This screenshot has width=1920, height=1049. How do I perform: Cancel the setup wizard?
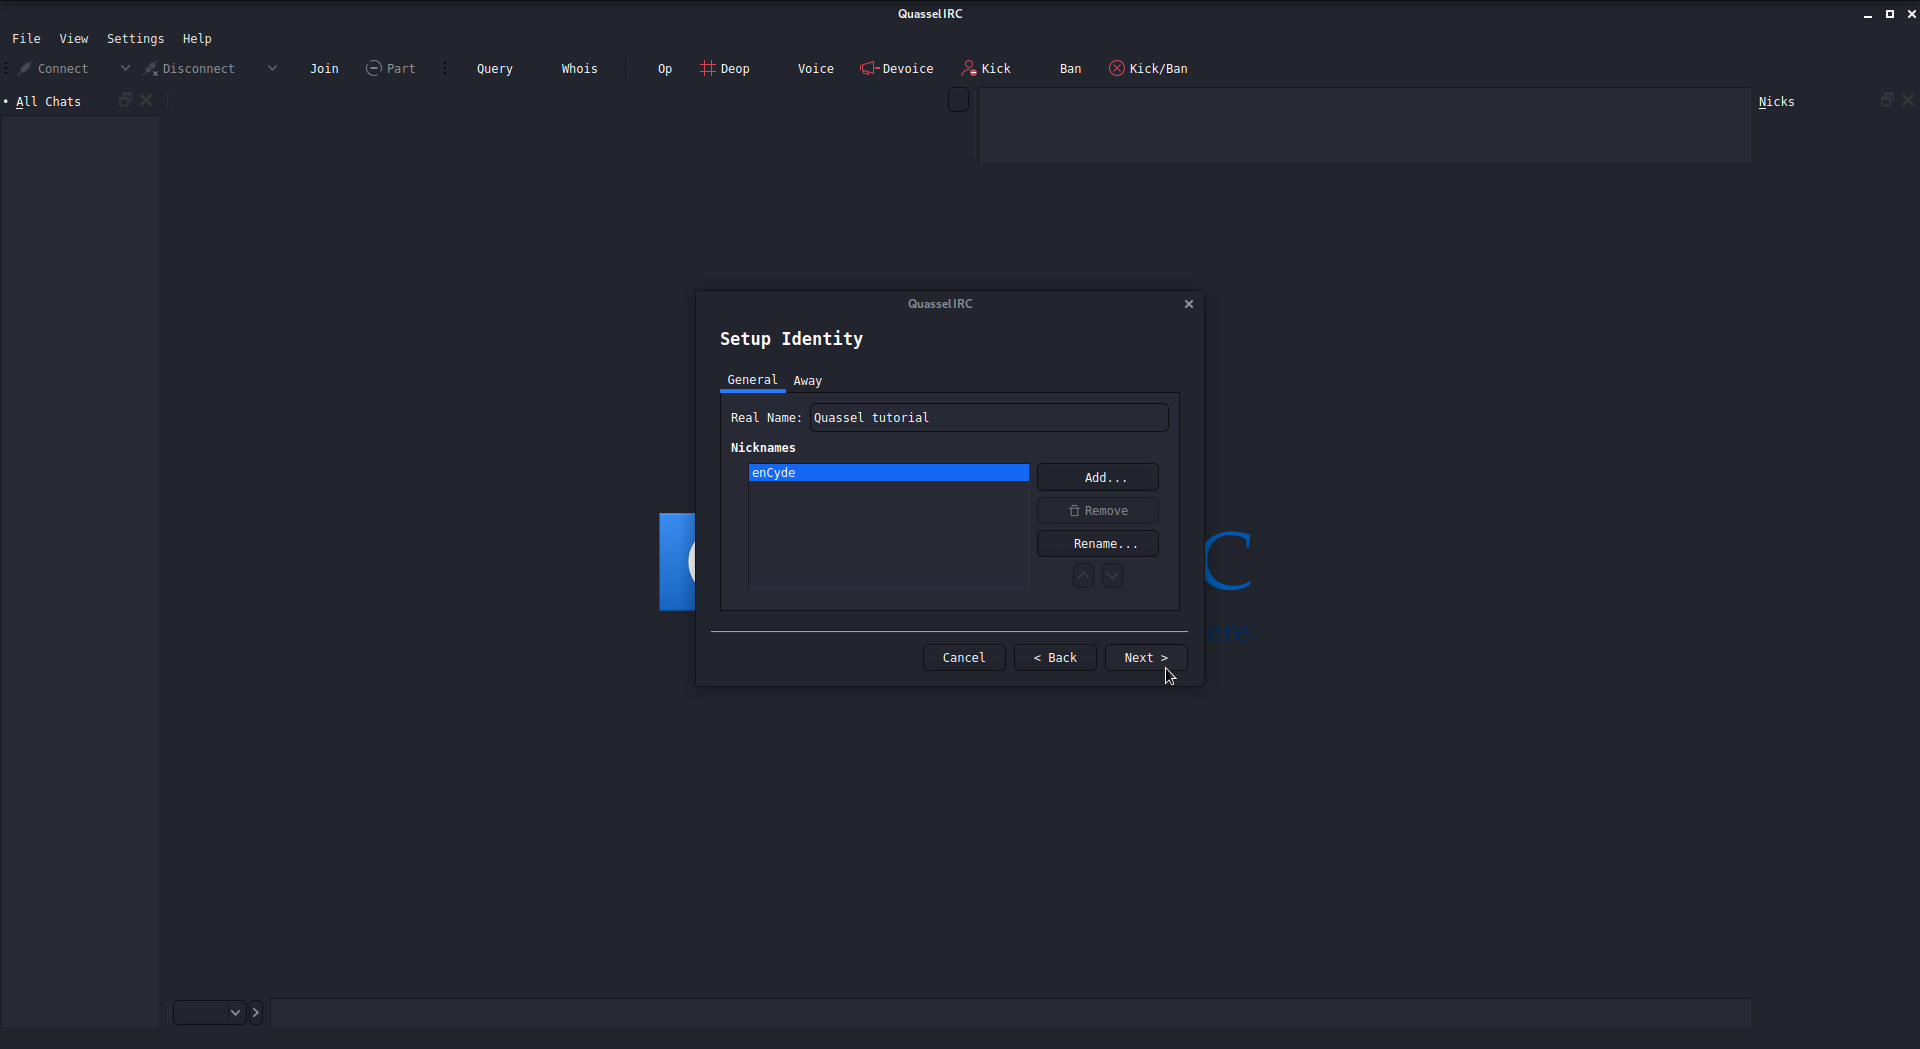pyautogui.click(x=964, y=658)
